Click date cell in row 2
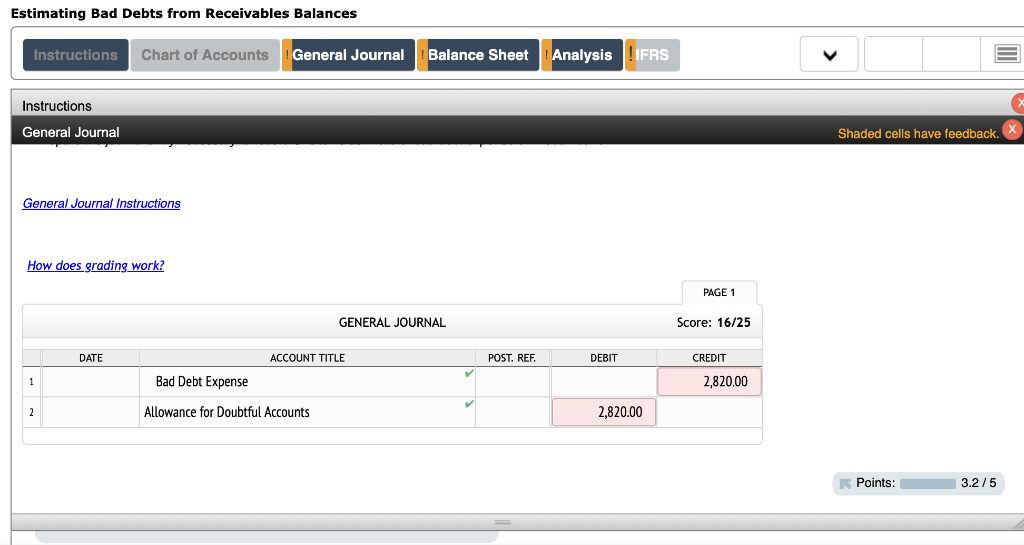This screenshot has width=1024, height=545. click(91, 413)
